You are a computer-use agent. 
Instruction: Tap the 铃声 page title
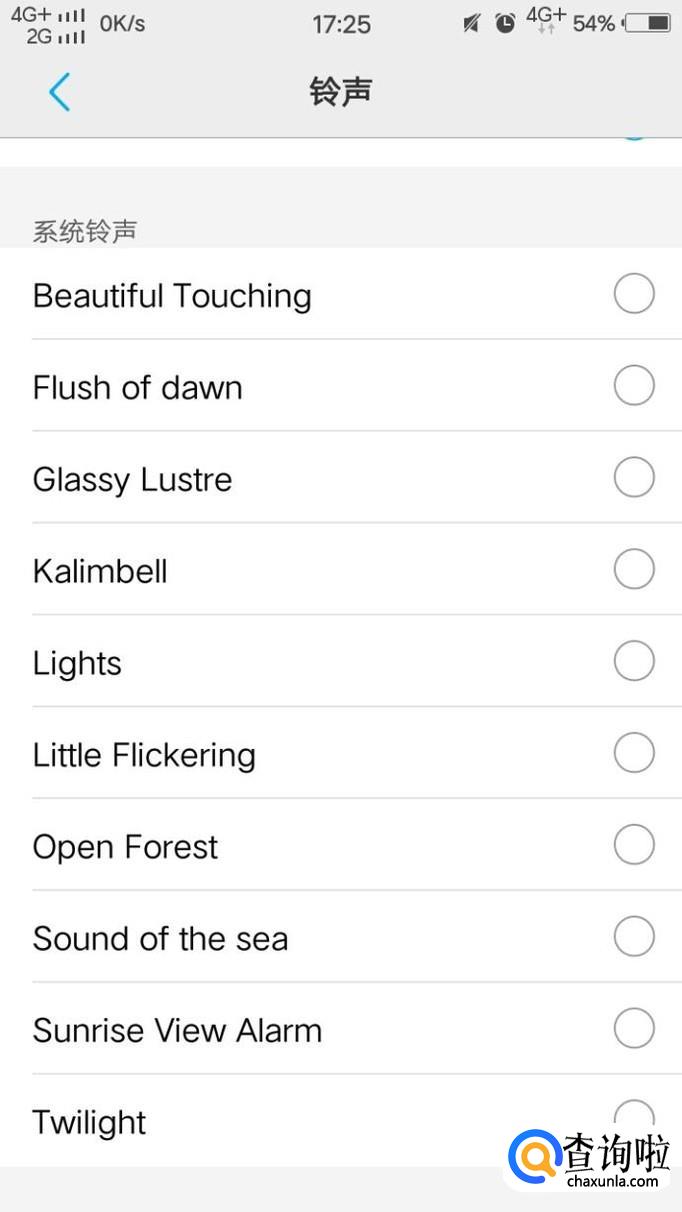(340, 92)
